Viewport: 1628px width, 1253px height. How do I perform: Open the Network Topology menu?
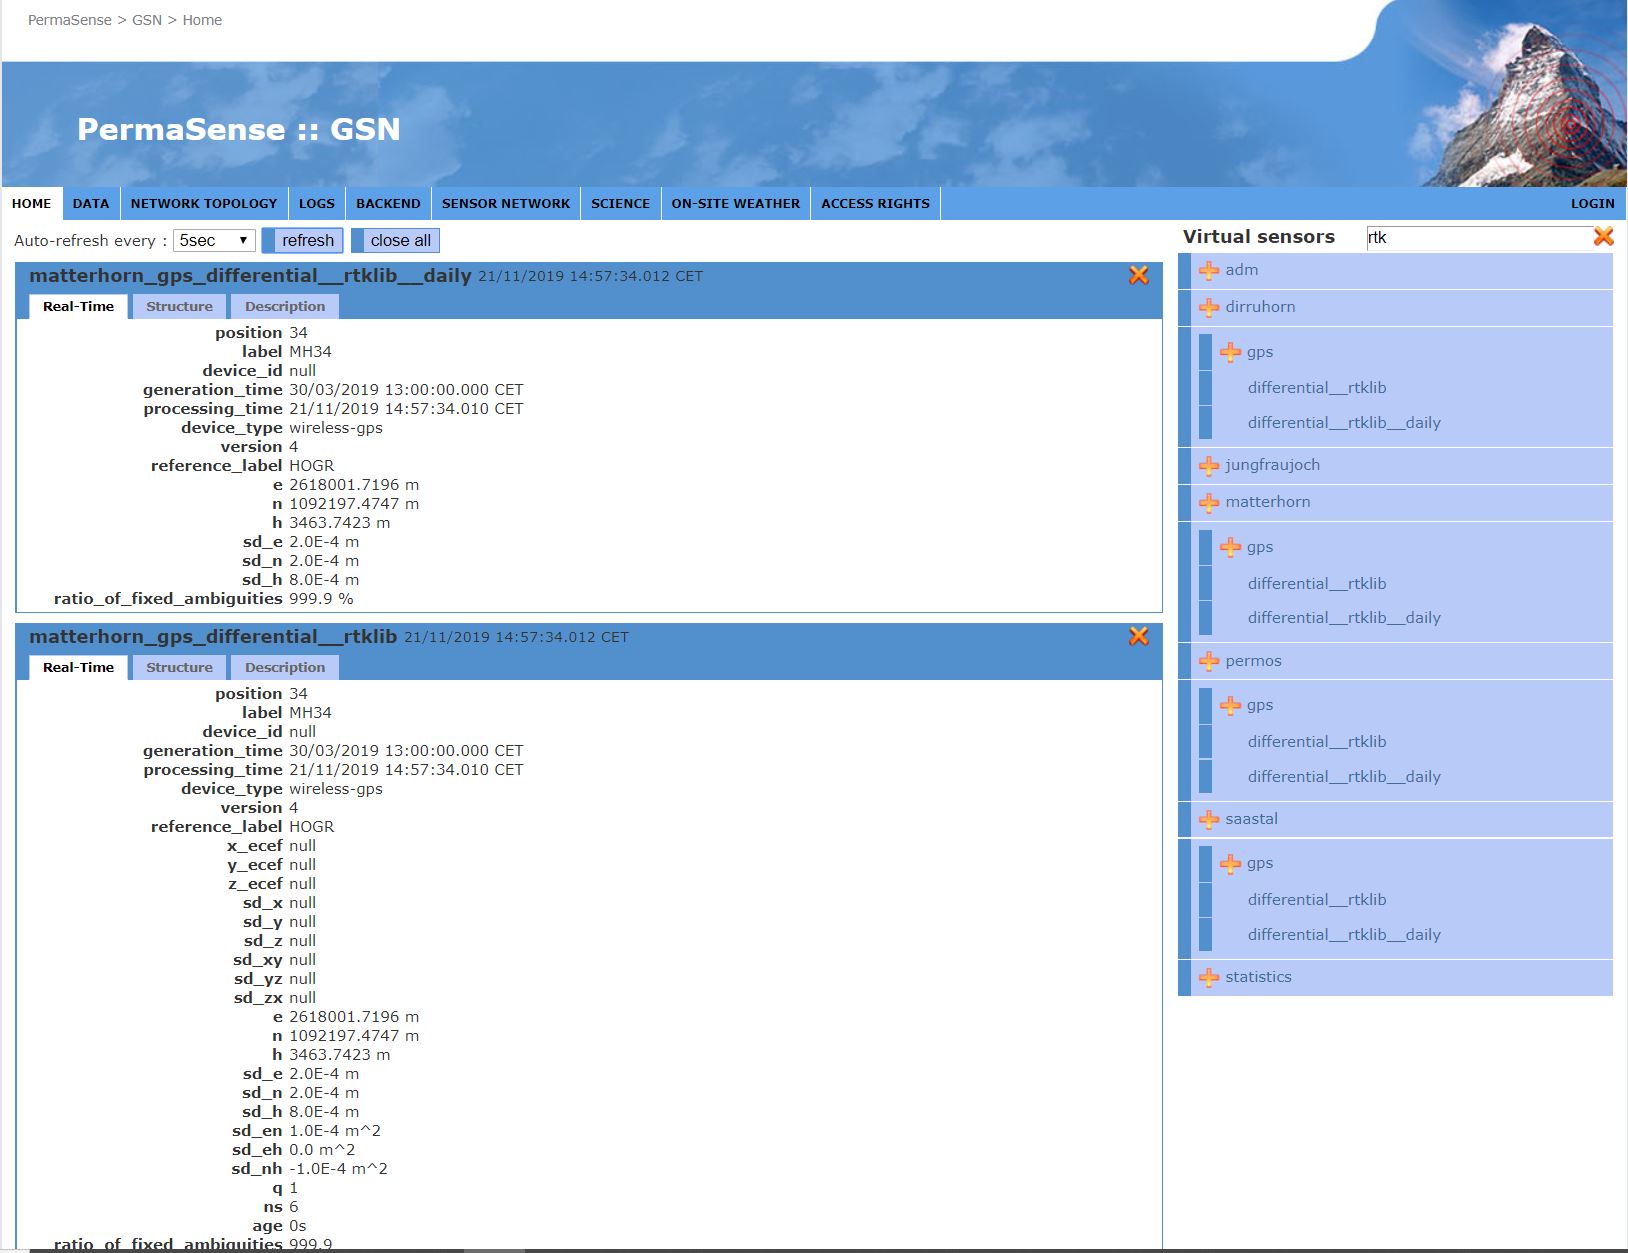(204, 204)
